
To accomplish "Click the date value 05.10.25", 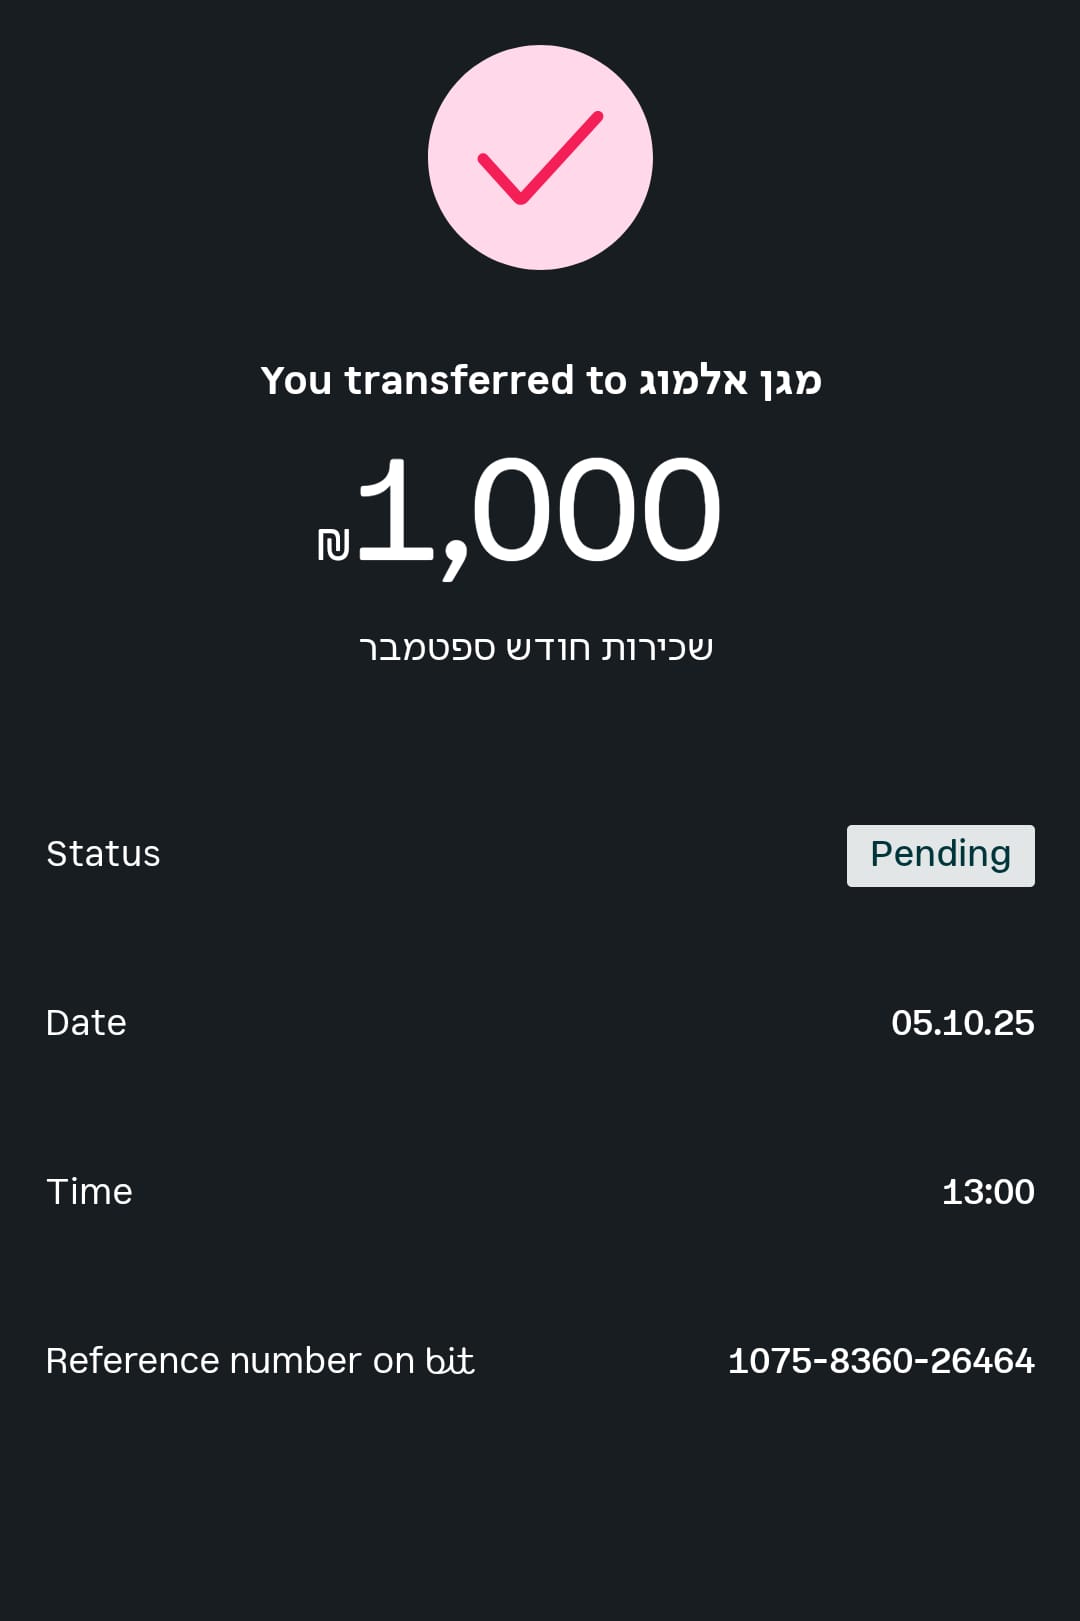I will 962,1023.
